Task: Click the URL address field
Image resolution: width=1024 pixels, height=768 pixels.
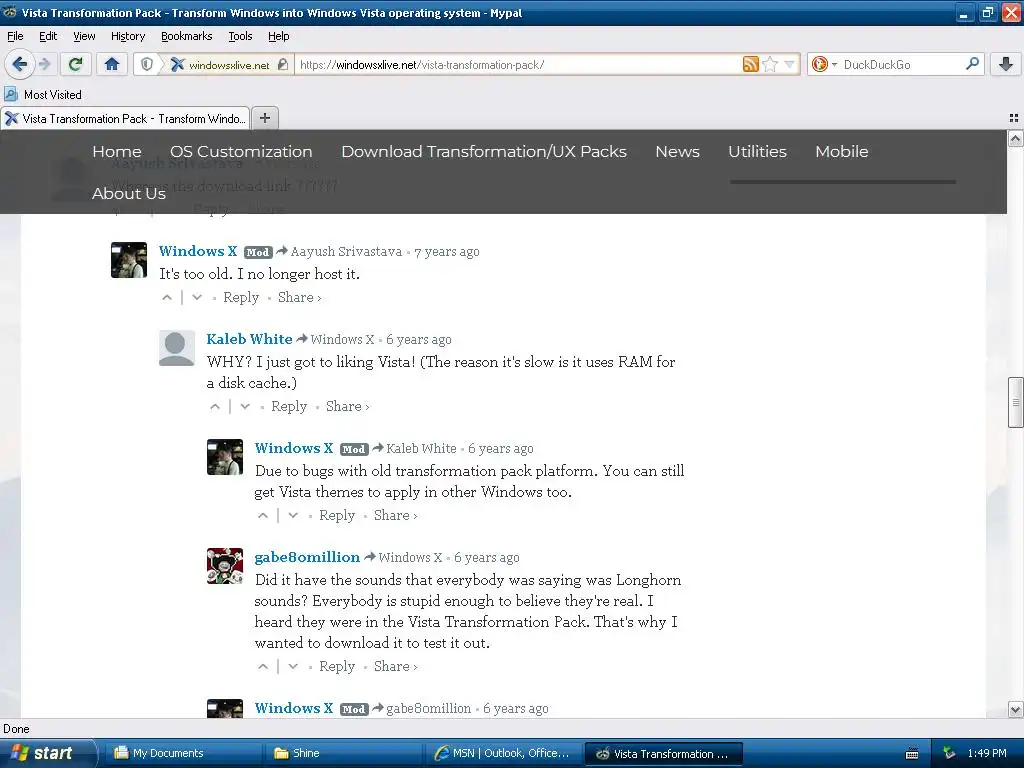Action: click(516, 65)
